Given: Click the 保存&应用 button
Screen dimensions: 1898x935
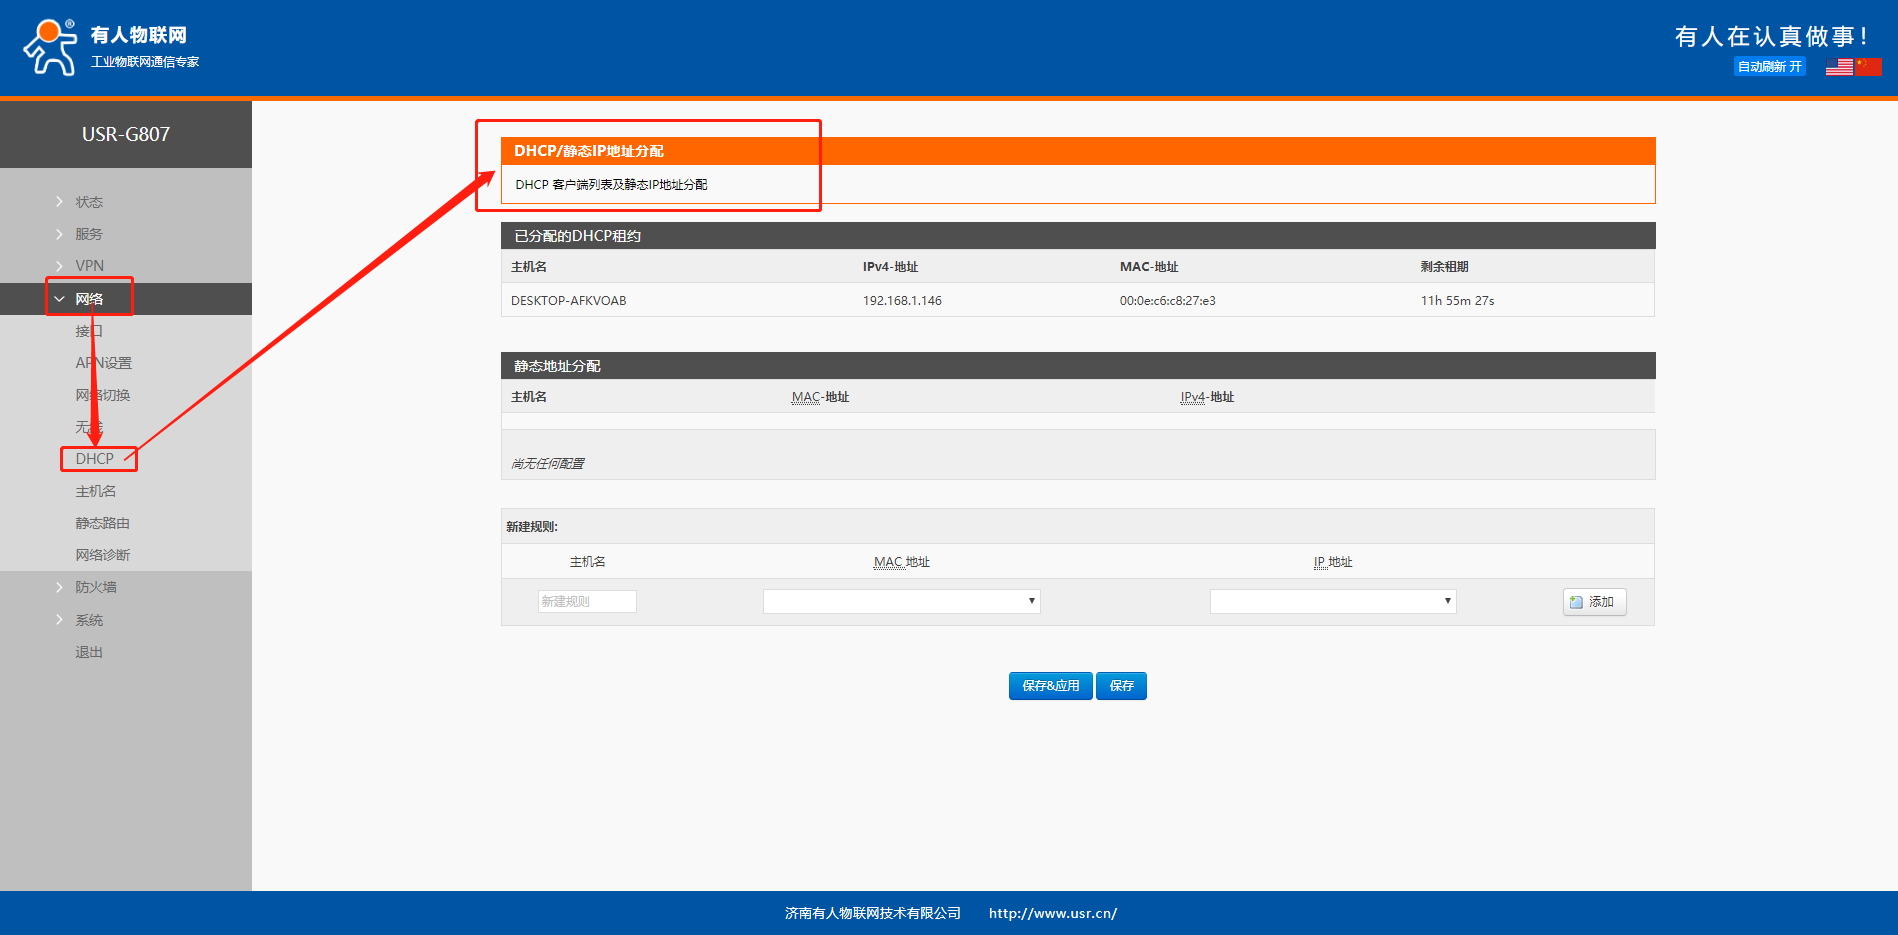Looking at the screenshot, I should point(1050,686).
